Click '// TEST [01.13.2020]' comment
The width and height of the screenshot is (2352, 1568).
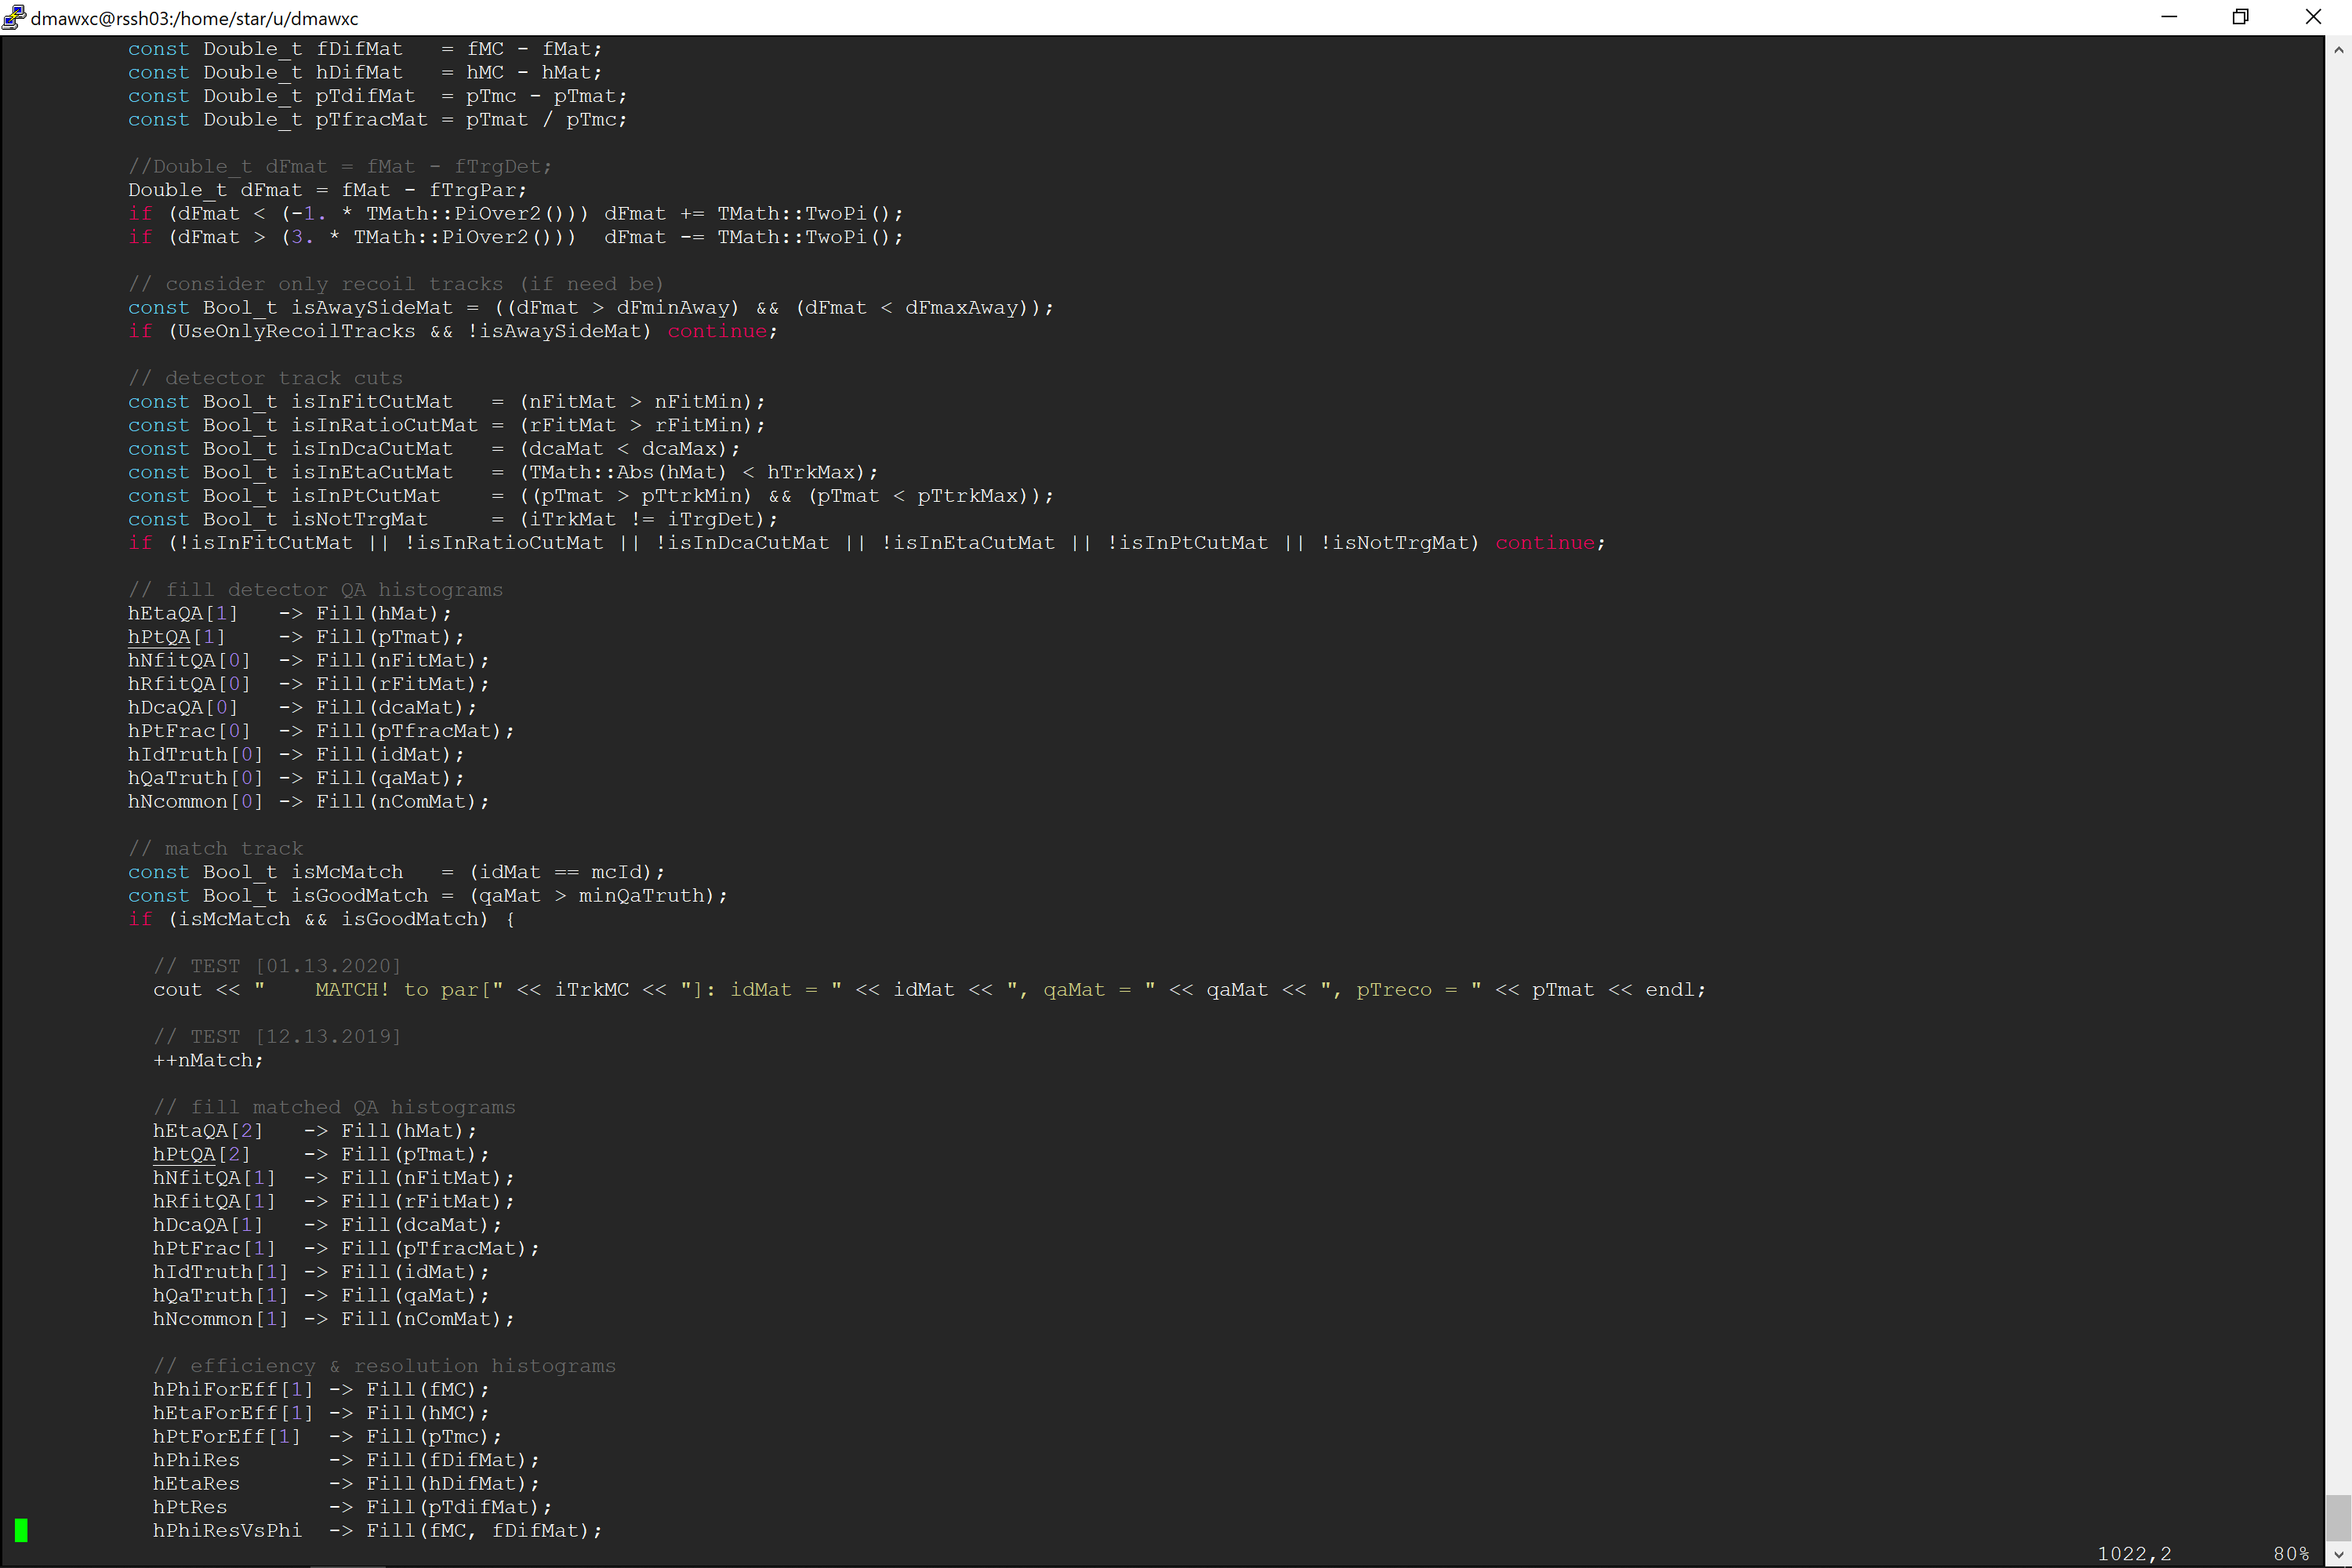tap(277, 965)
